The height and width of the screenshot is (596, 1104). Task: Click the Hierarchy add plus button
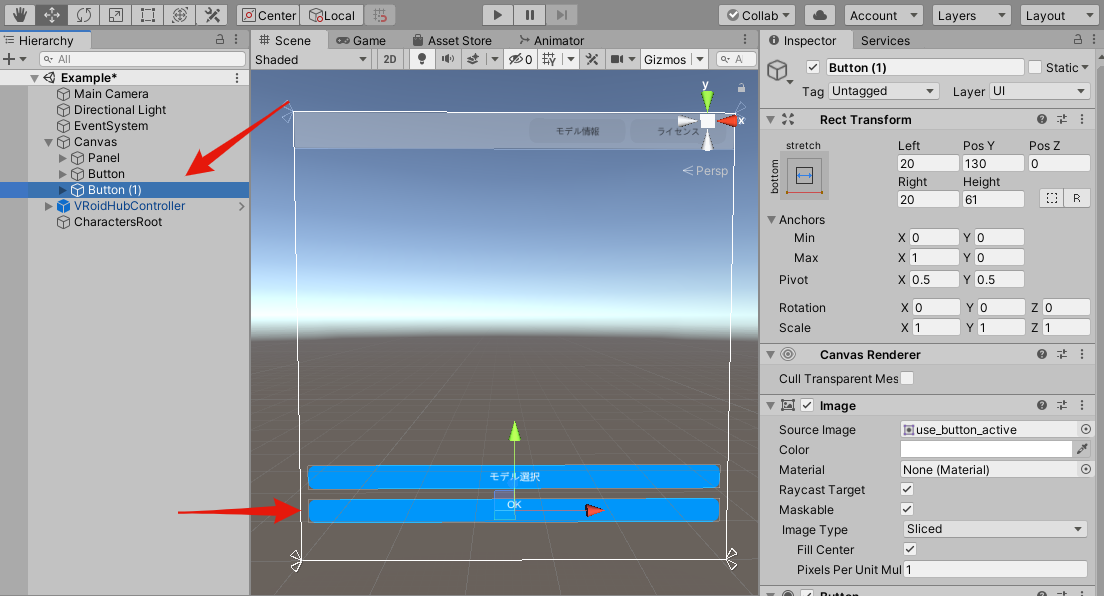click(9, 59)
